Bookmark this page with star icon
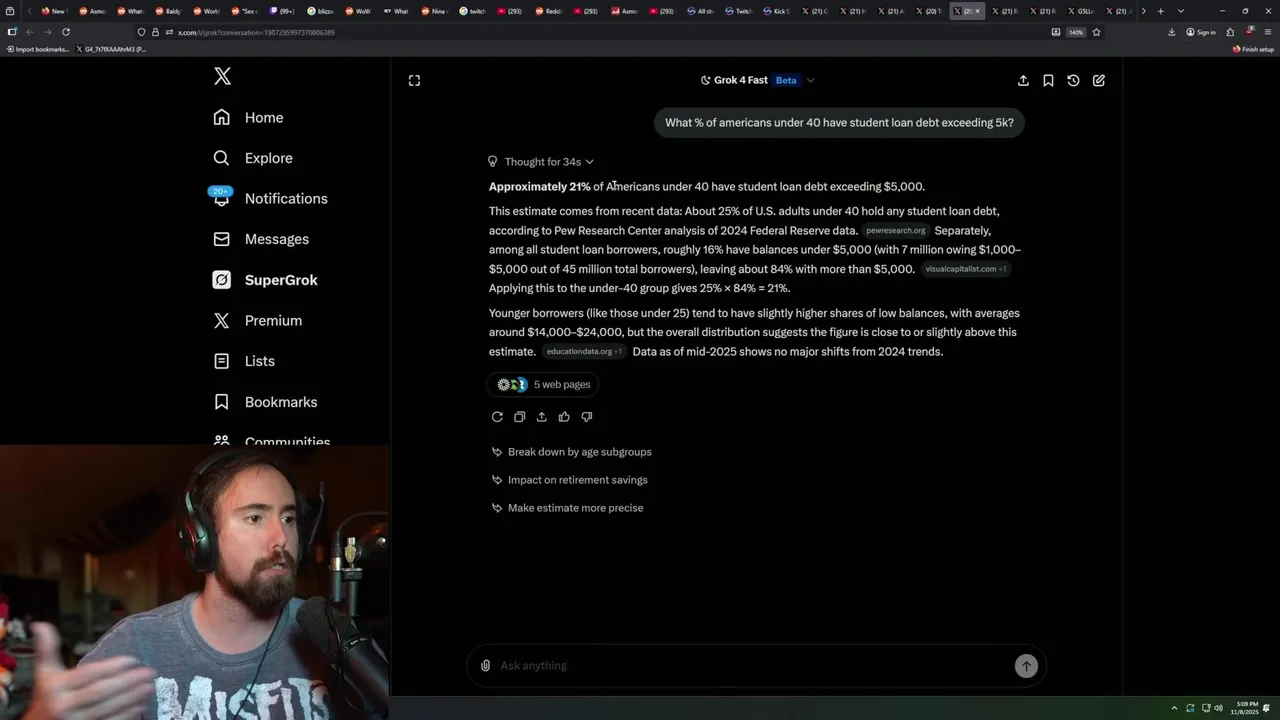The height and width of the screenshot is (720, 1280). tap(1096, 32)
